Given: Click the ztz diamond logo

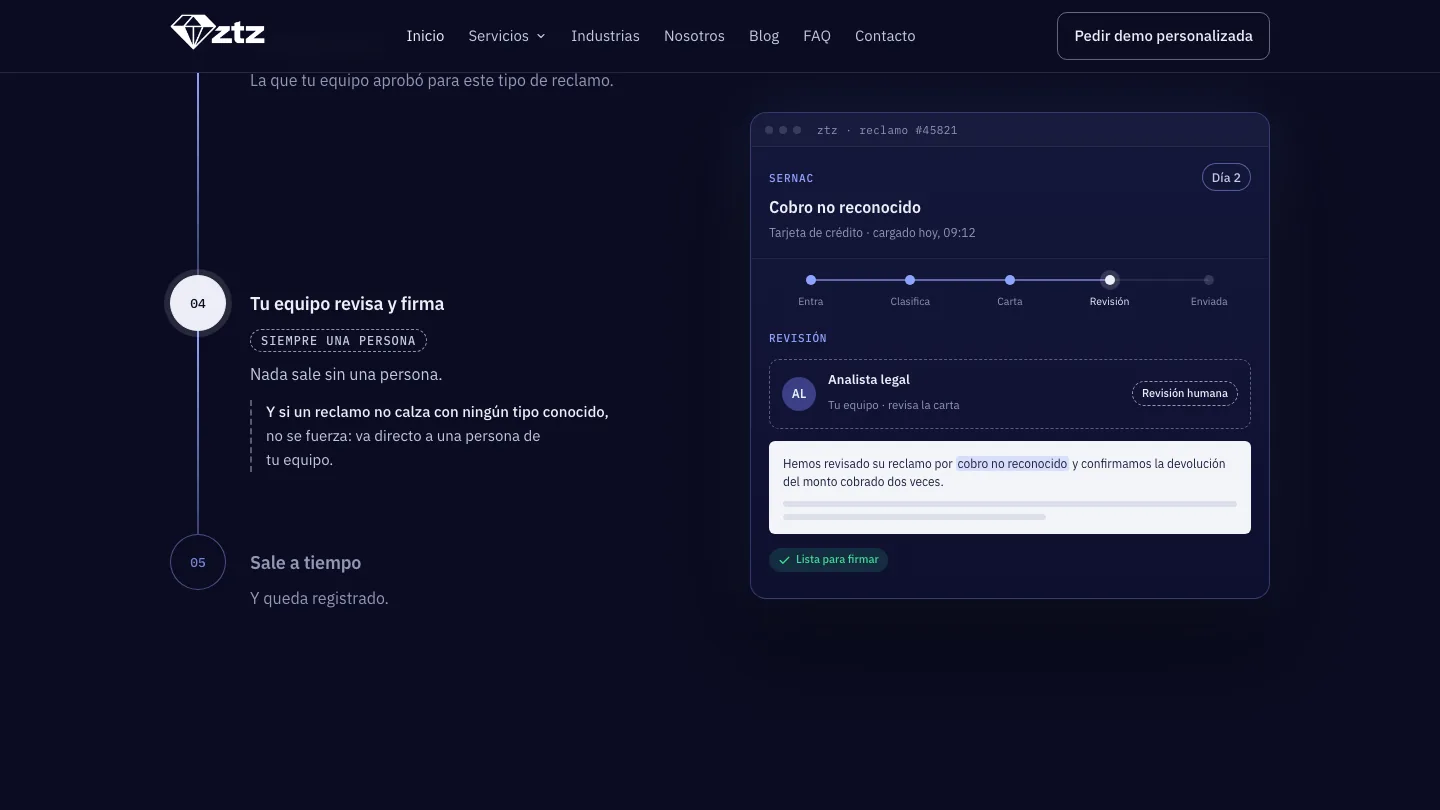Looking at the screenshot, I should pyautogui.click(x=218, y=32).
